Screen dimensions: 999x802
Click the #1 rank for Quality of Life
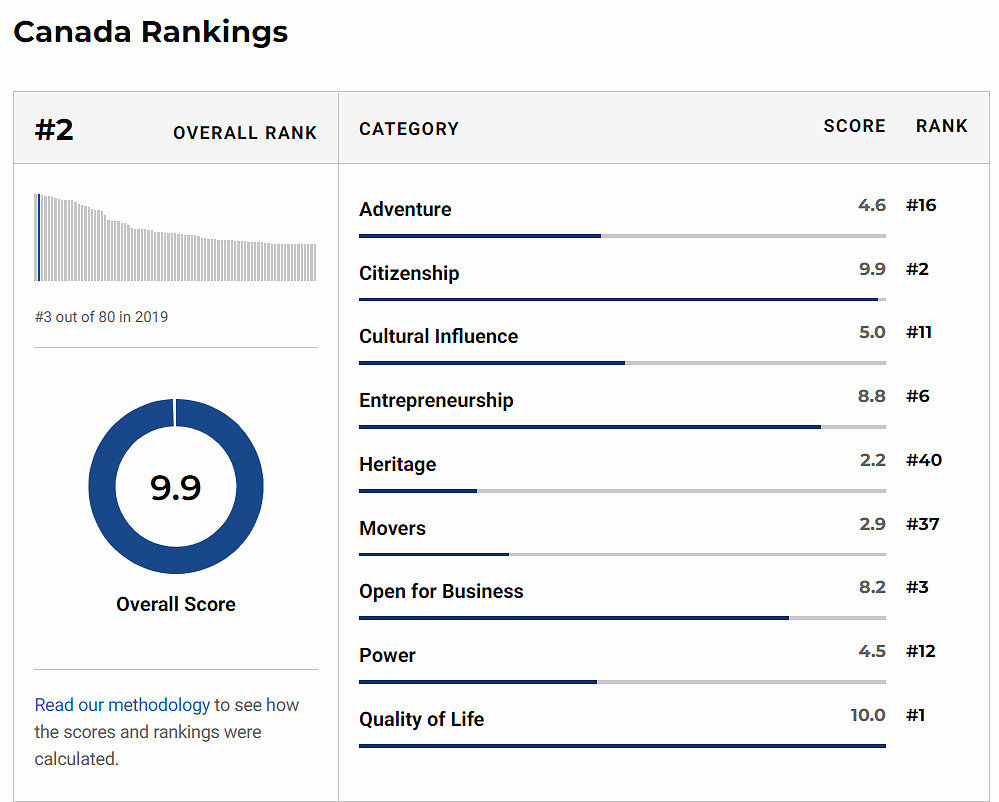(915, 715)
